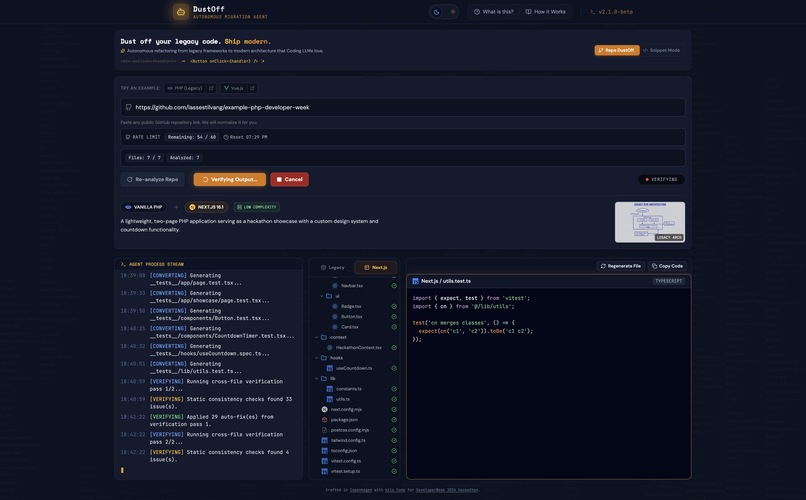Image resolution: width=806 pixels, height=500 pixels.
Task: Open next.config.mjs file
Action: tap(346, 410)
